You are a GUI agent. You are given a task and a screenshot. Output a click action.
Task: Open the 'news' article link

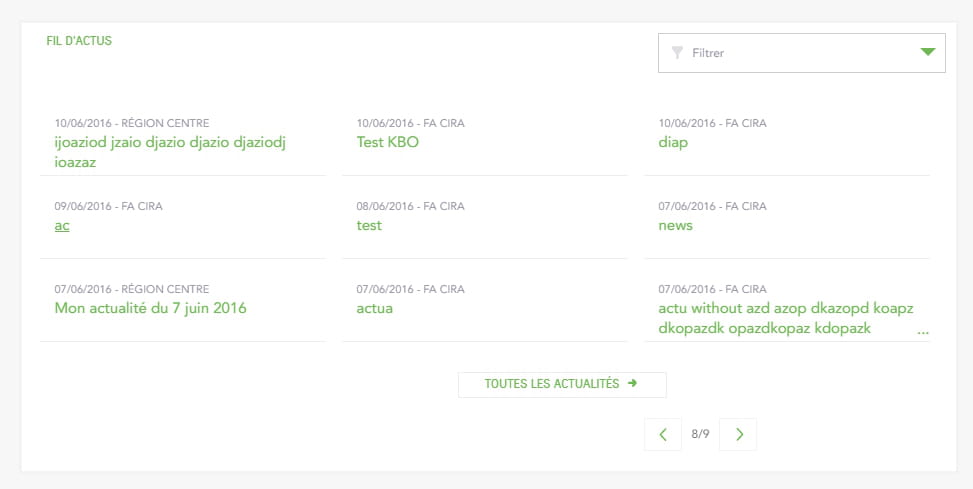pyautogui.click(x=675, y=225)
